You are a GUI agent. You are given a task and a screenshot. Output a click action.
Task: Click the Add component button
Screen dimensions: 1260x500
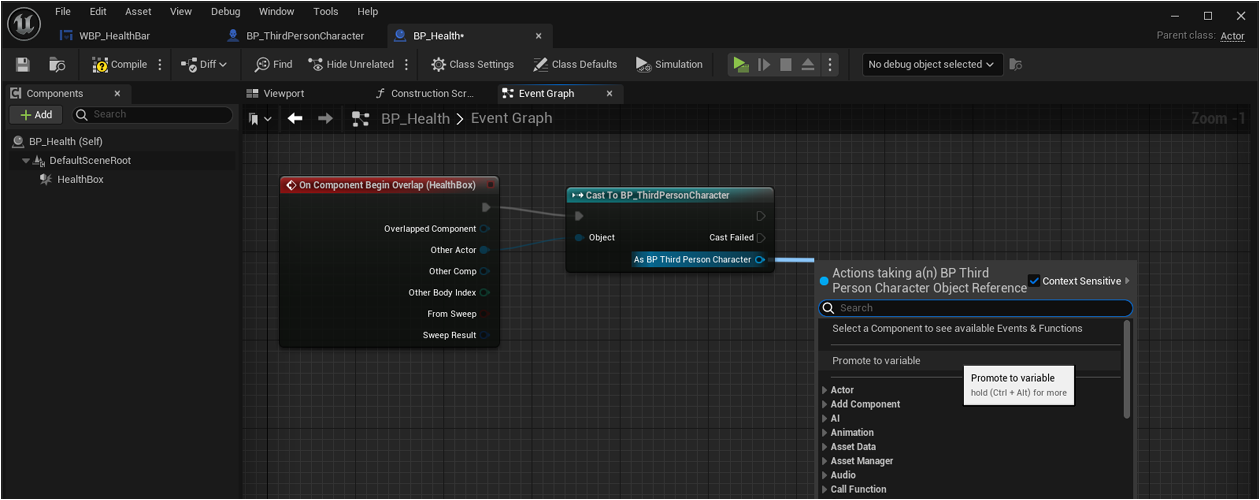[37, 114]
